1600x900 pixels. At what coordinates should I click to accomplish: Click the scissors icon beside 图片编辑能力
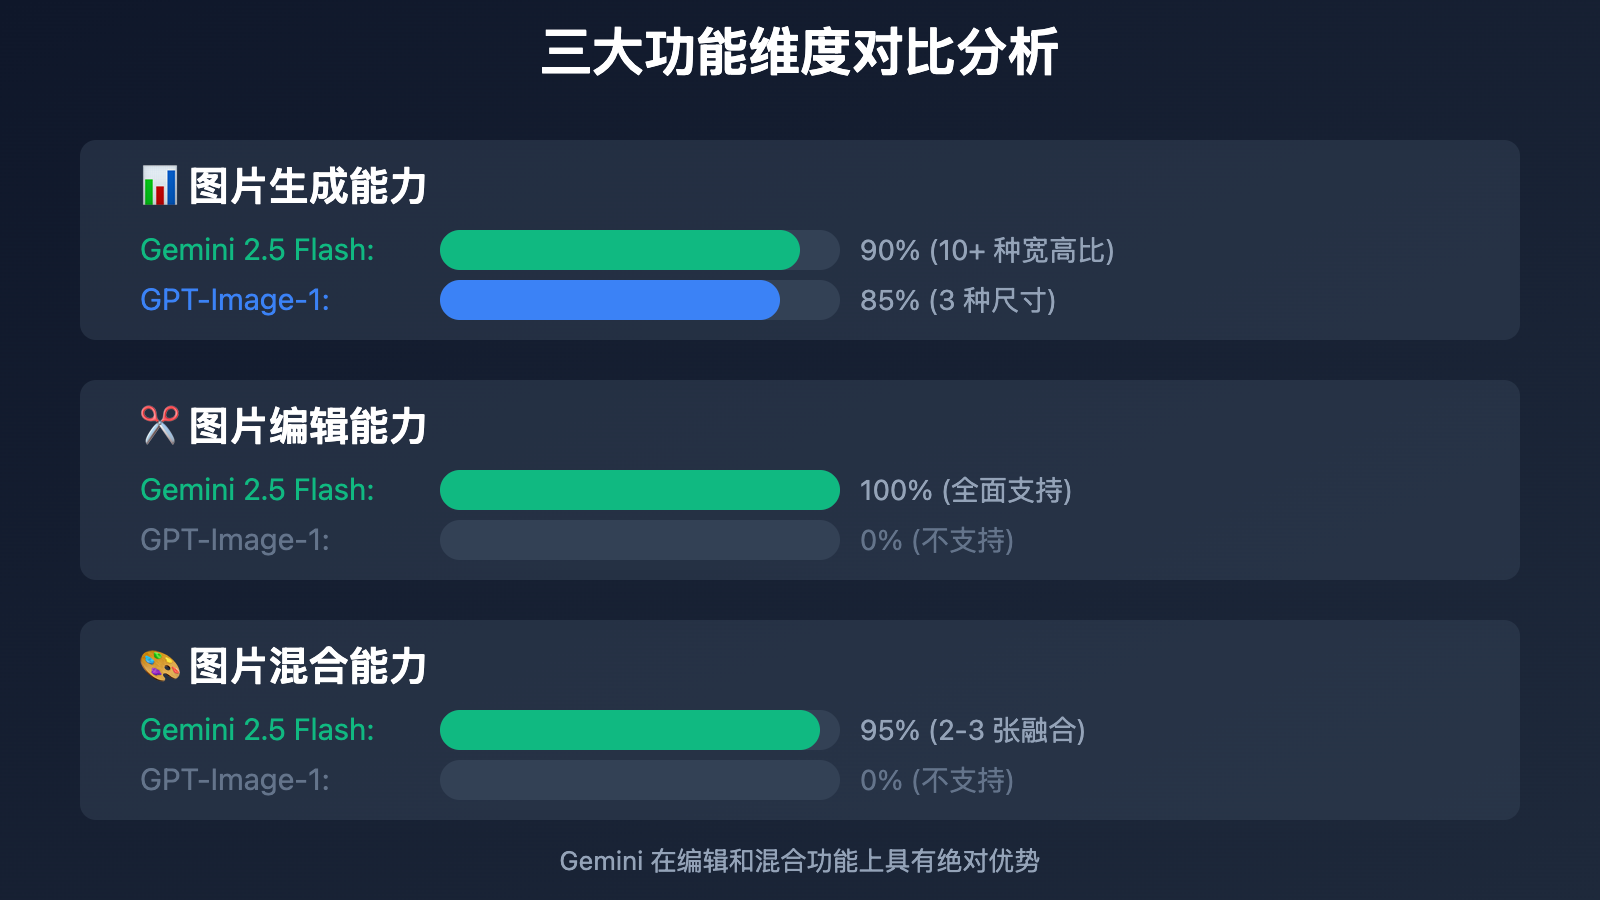click(x=159, y=426)
